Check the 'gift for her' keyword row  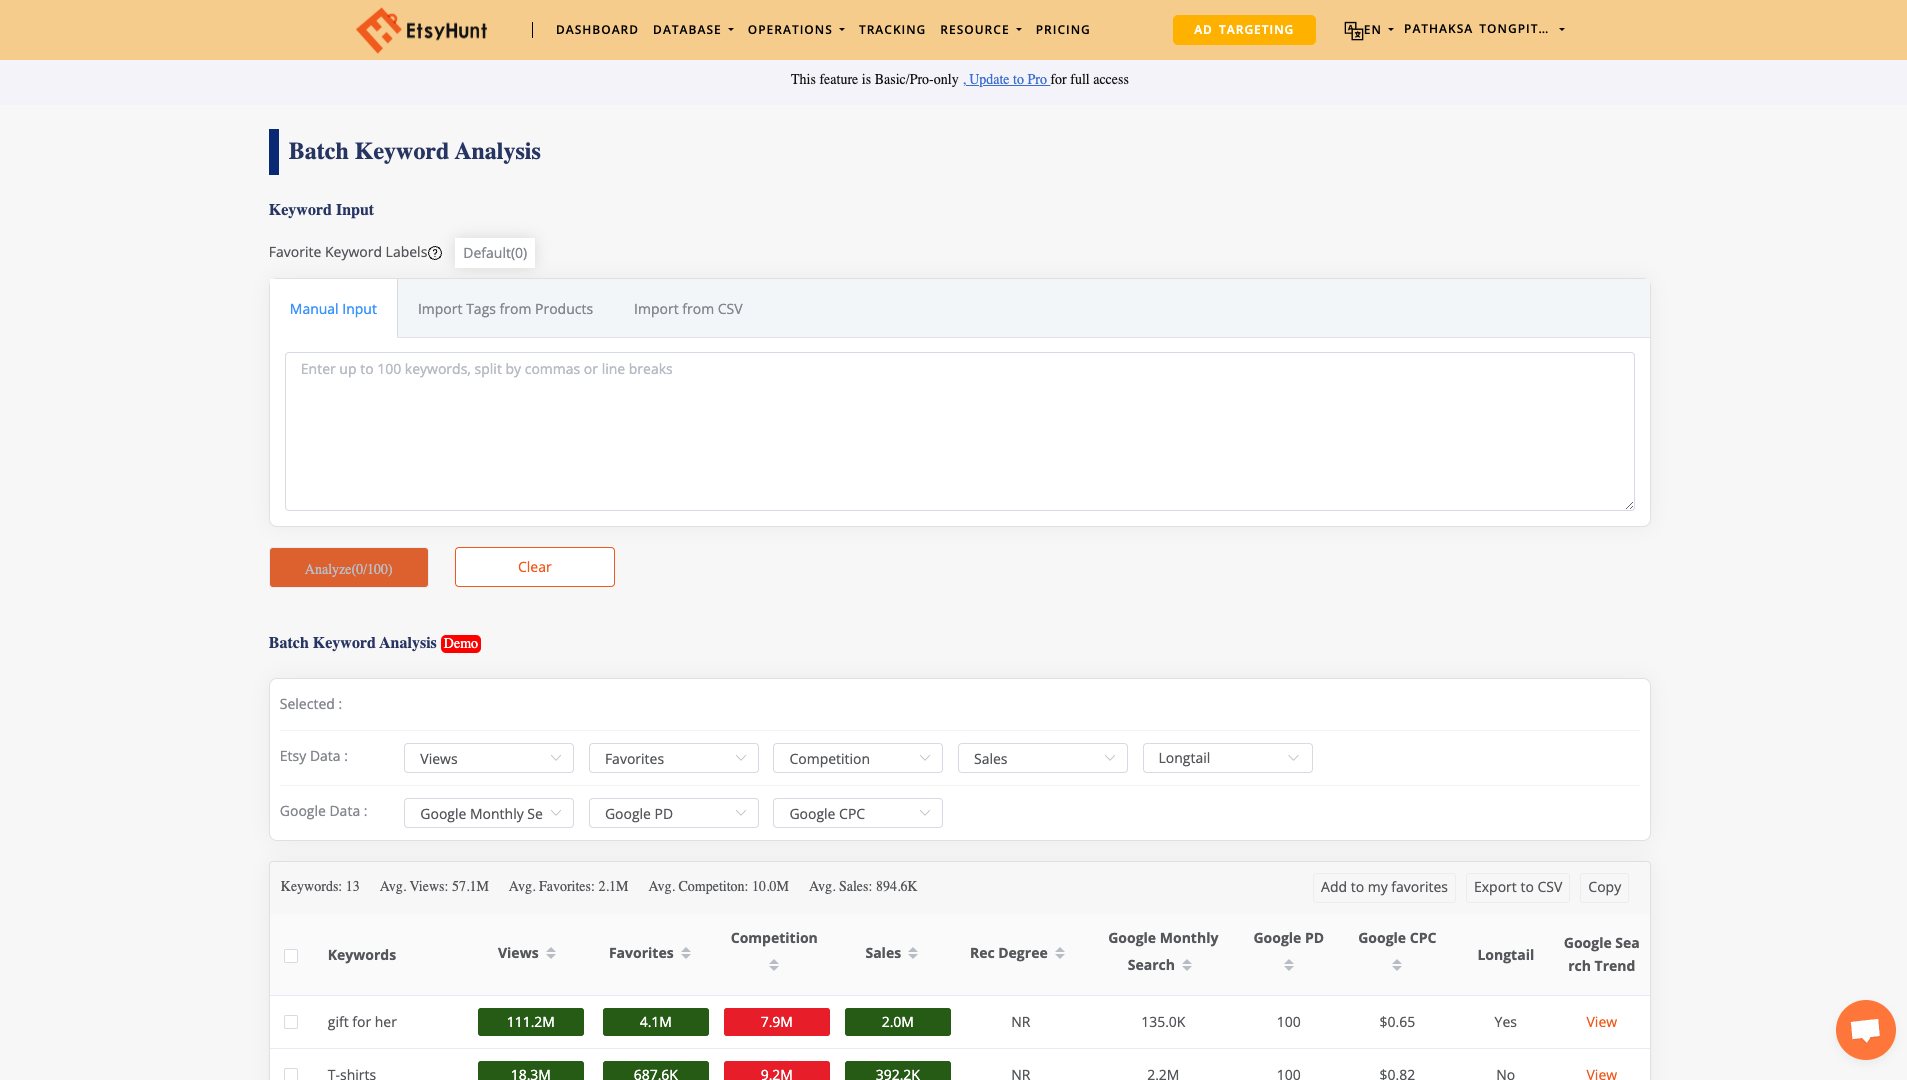coord(291,1022)
